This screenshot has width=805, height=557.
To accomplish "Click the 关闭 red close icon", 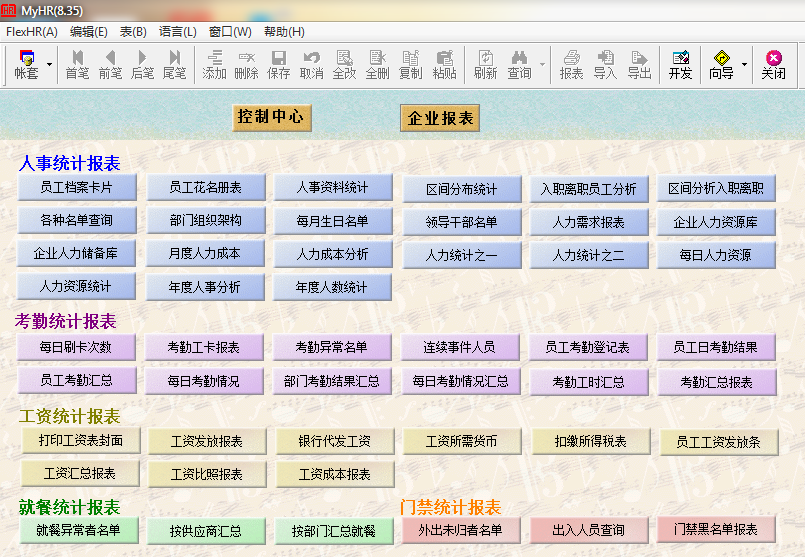I will (773, 64).
